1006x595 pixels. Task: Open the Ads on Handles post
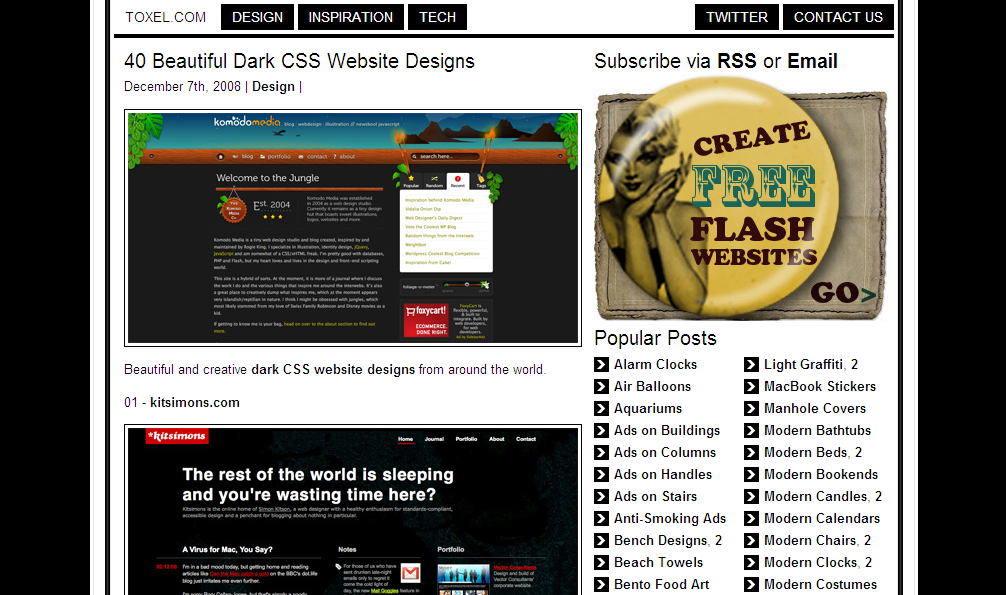(663, 474)
